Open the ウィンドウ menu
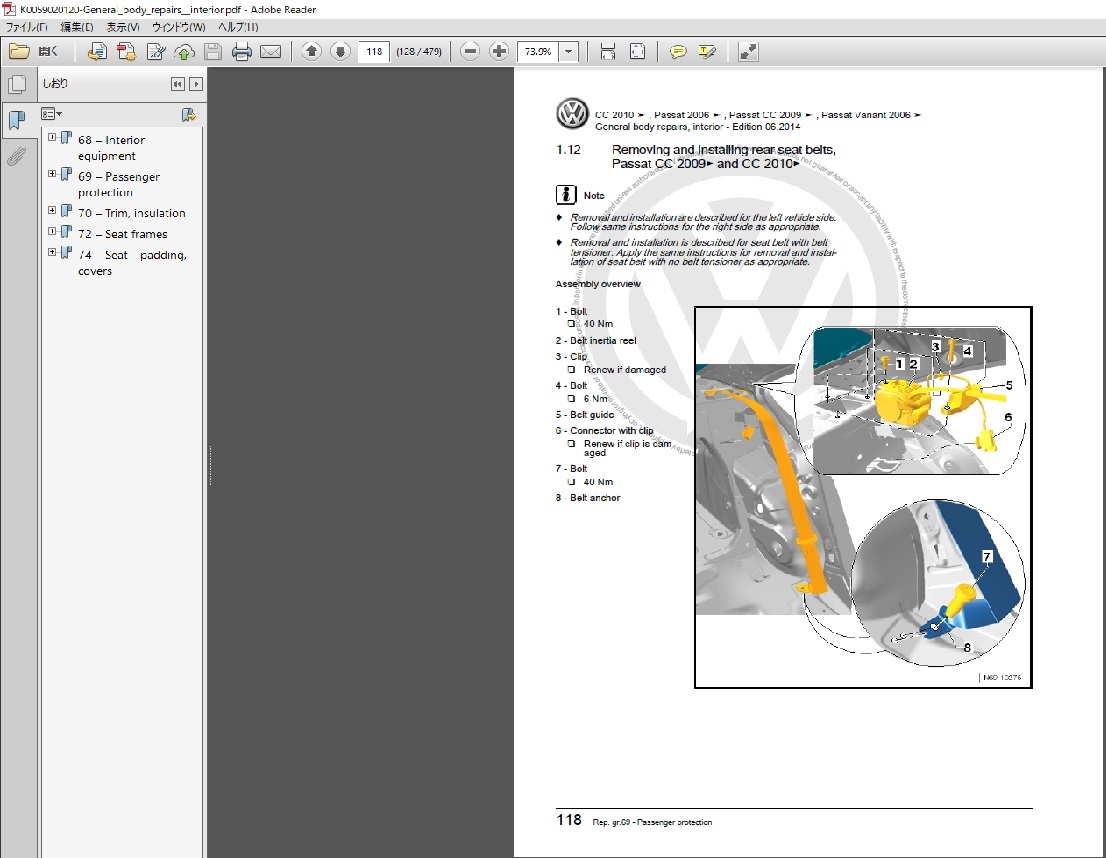Screen dimensions: 1106x858 coord(179,27)
